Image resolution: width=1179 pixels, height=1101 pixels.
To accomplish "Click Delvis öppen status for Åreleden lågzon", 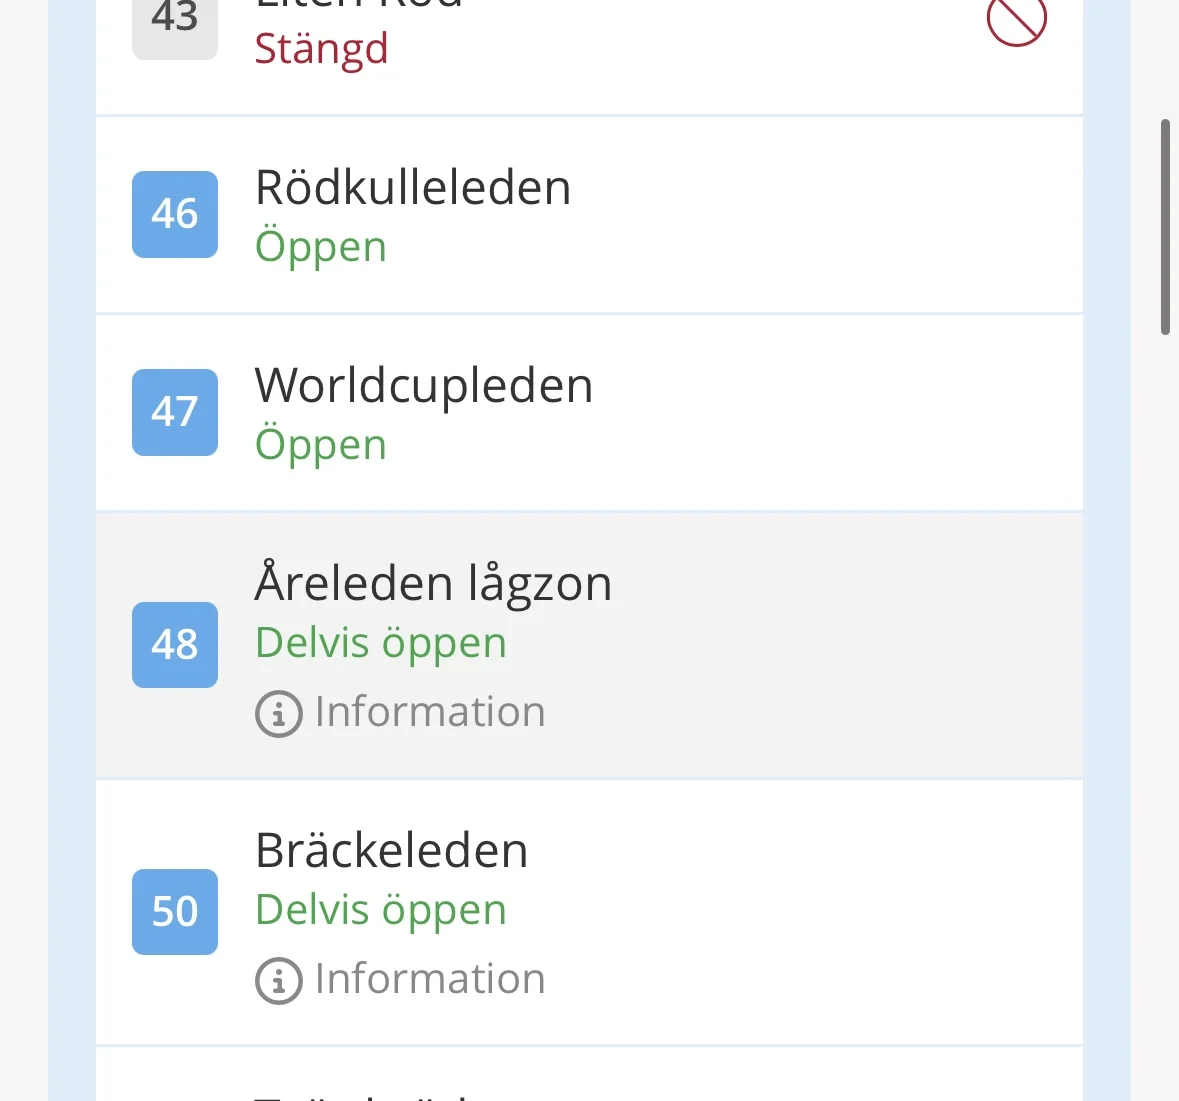I will click(x=381, y=643).
